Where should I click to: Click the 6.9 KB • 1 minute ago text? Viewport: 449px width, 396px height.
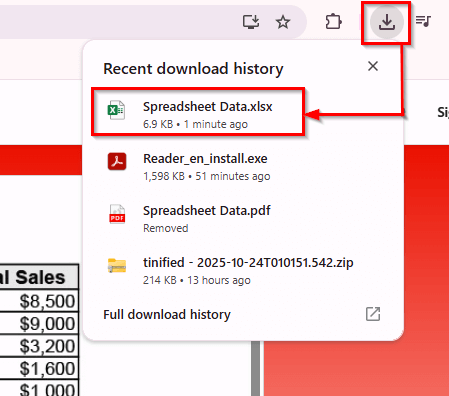tap(195, 124)
